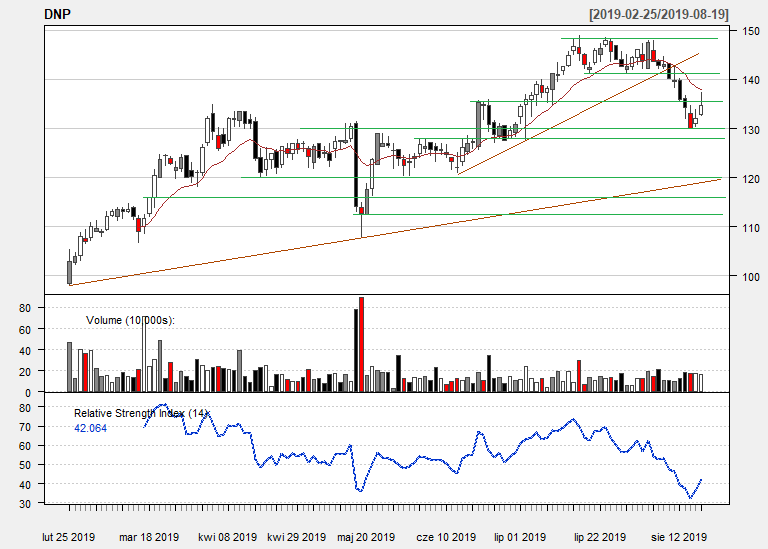
Task: Click the RSI axis 50 label
Action: click(x=25, y=465)
